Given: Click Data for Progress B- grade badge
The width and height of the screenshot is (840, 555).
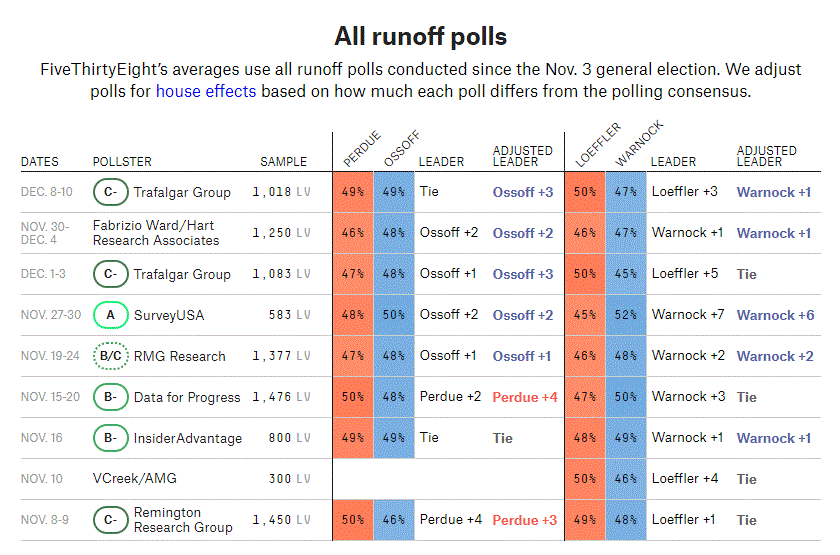Looking at the screenshot, I should pos(109,397).
